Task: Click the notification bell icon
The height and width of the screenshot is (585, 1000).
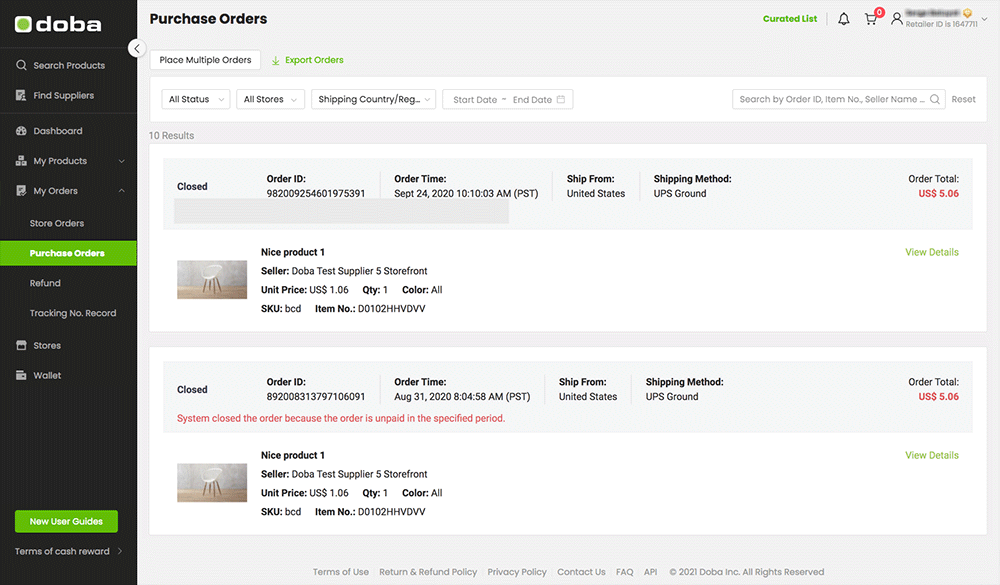Action: 843,19
